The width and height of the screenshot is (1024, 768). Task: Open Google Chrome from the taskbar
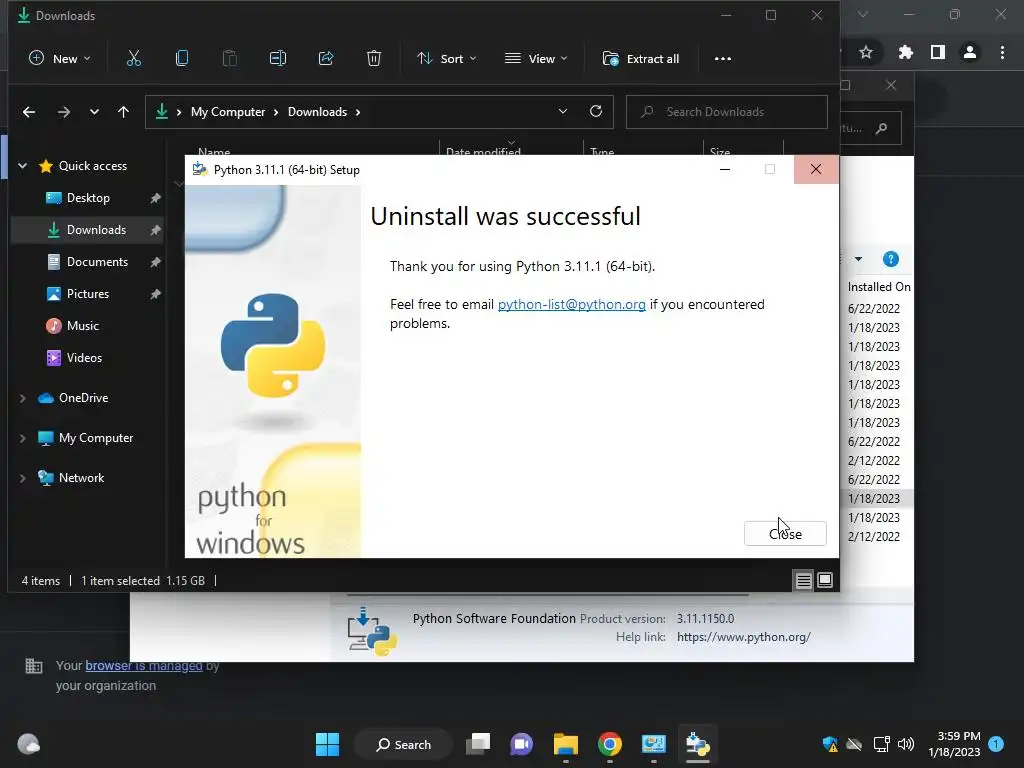point(609,744)
